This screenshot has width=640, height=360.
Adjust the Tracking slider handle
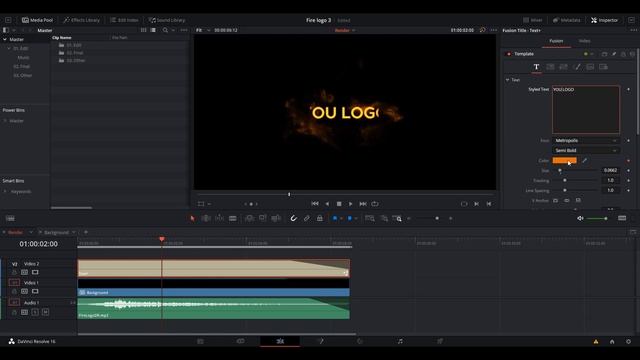point(565,180)
